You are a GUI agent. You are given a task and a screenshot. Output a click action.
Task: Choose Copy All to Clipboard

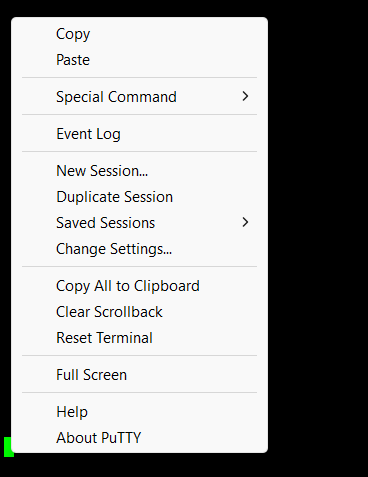139,286
